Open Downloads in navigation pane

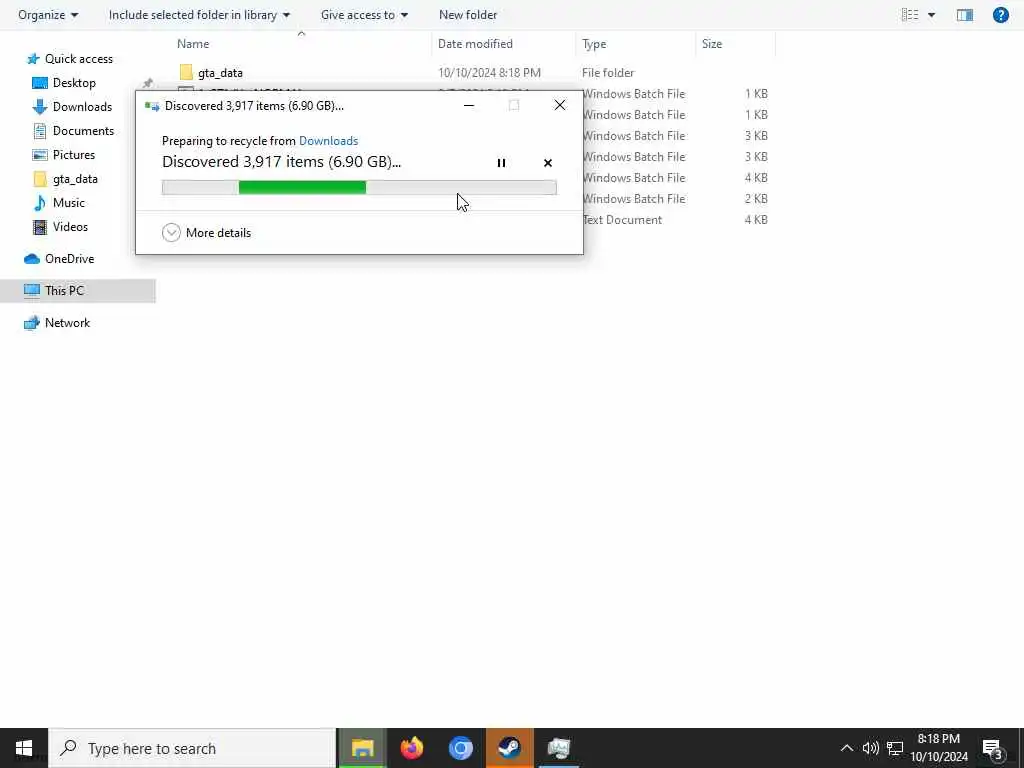[x=72, y=106]
